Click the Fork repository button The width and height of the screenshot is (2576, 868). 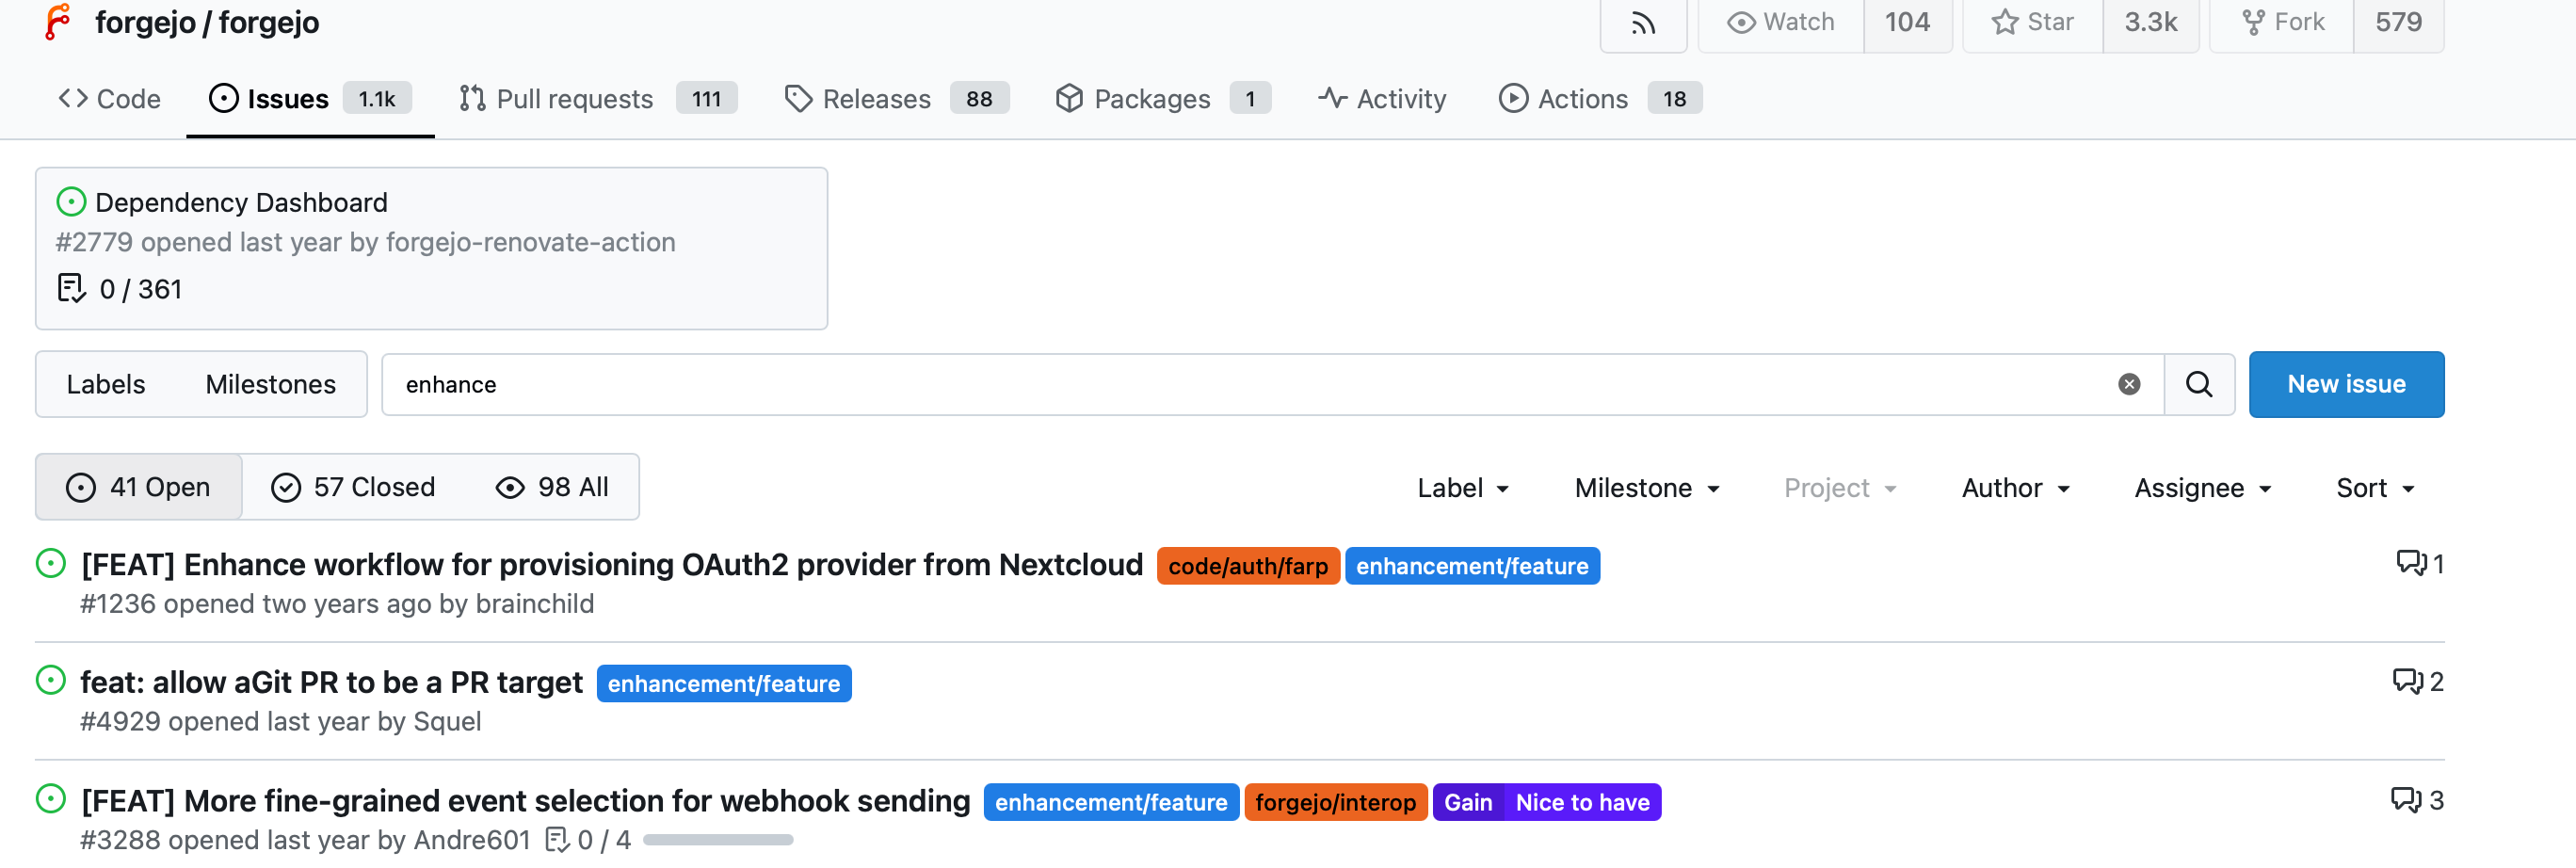click(2282, 22)
